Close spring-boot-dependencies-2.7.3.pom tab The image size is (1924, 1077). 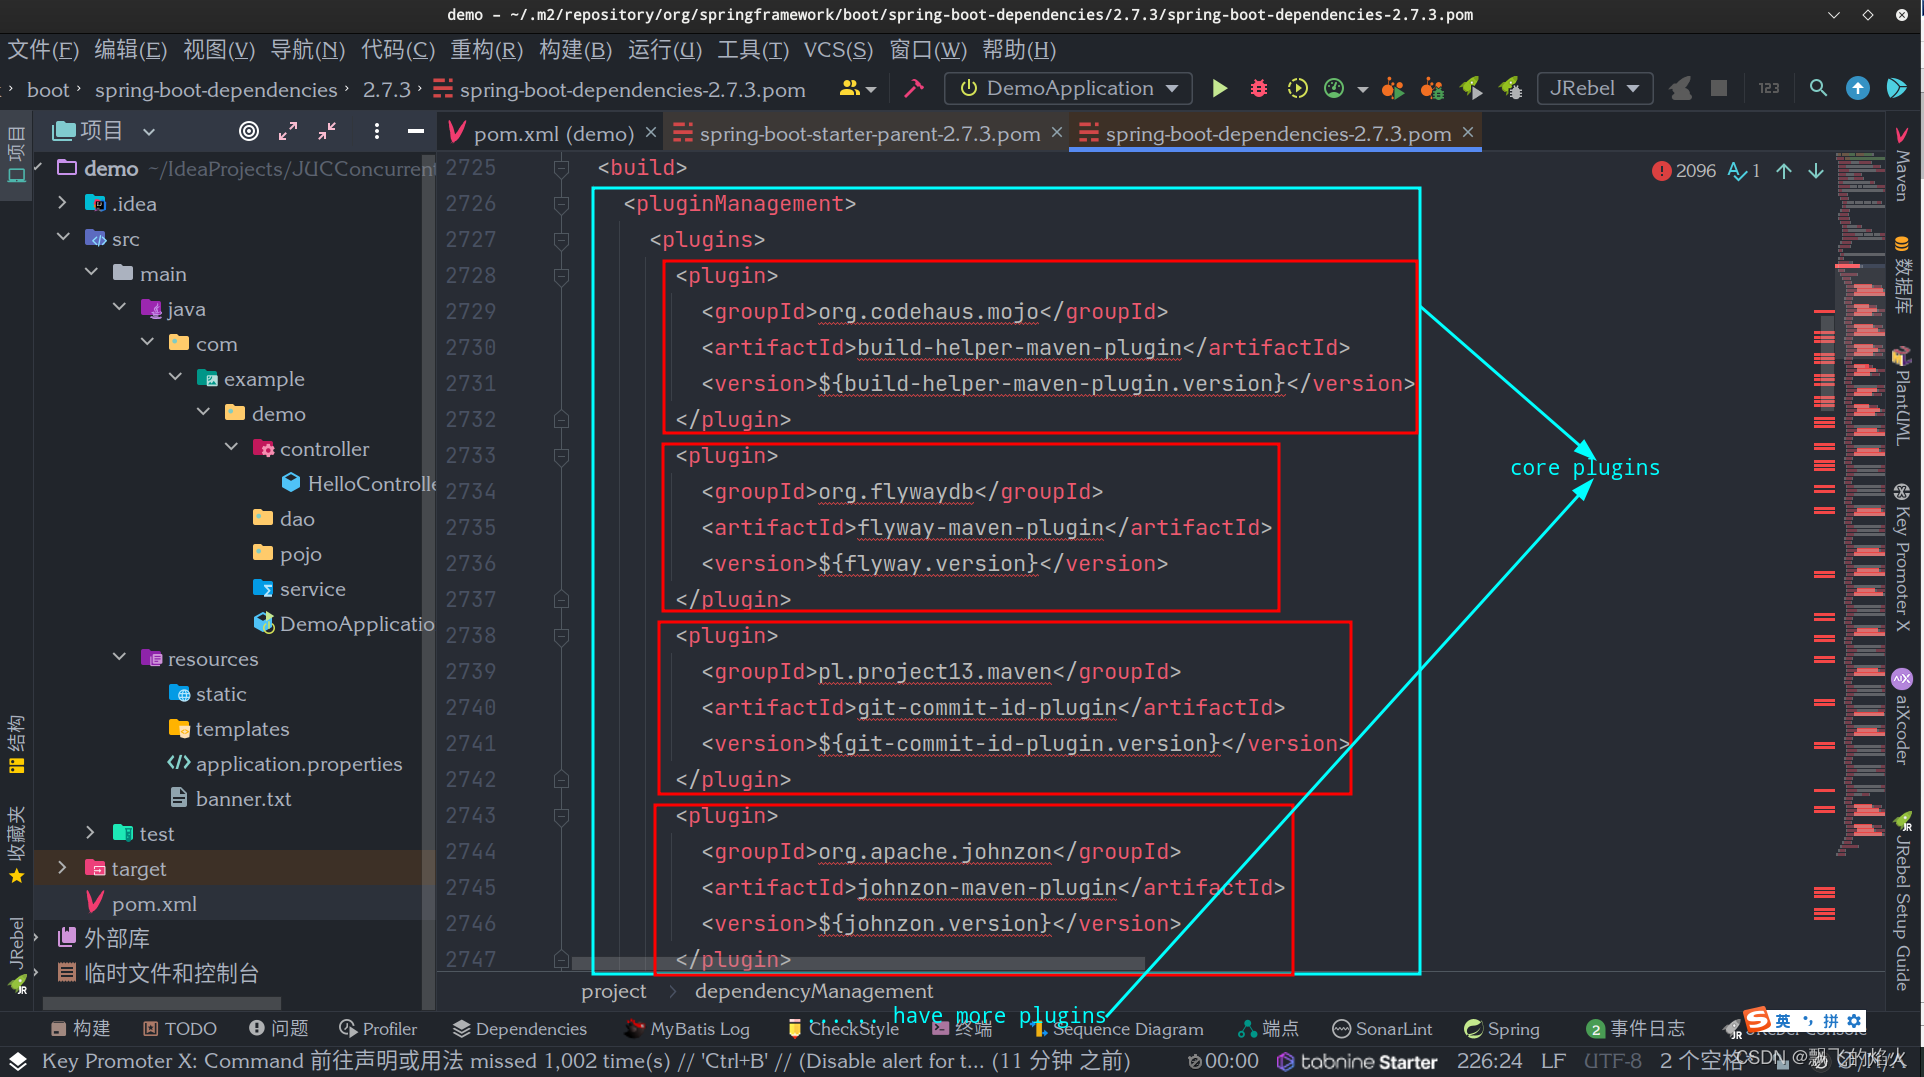(x=1467, y=132)
